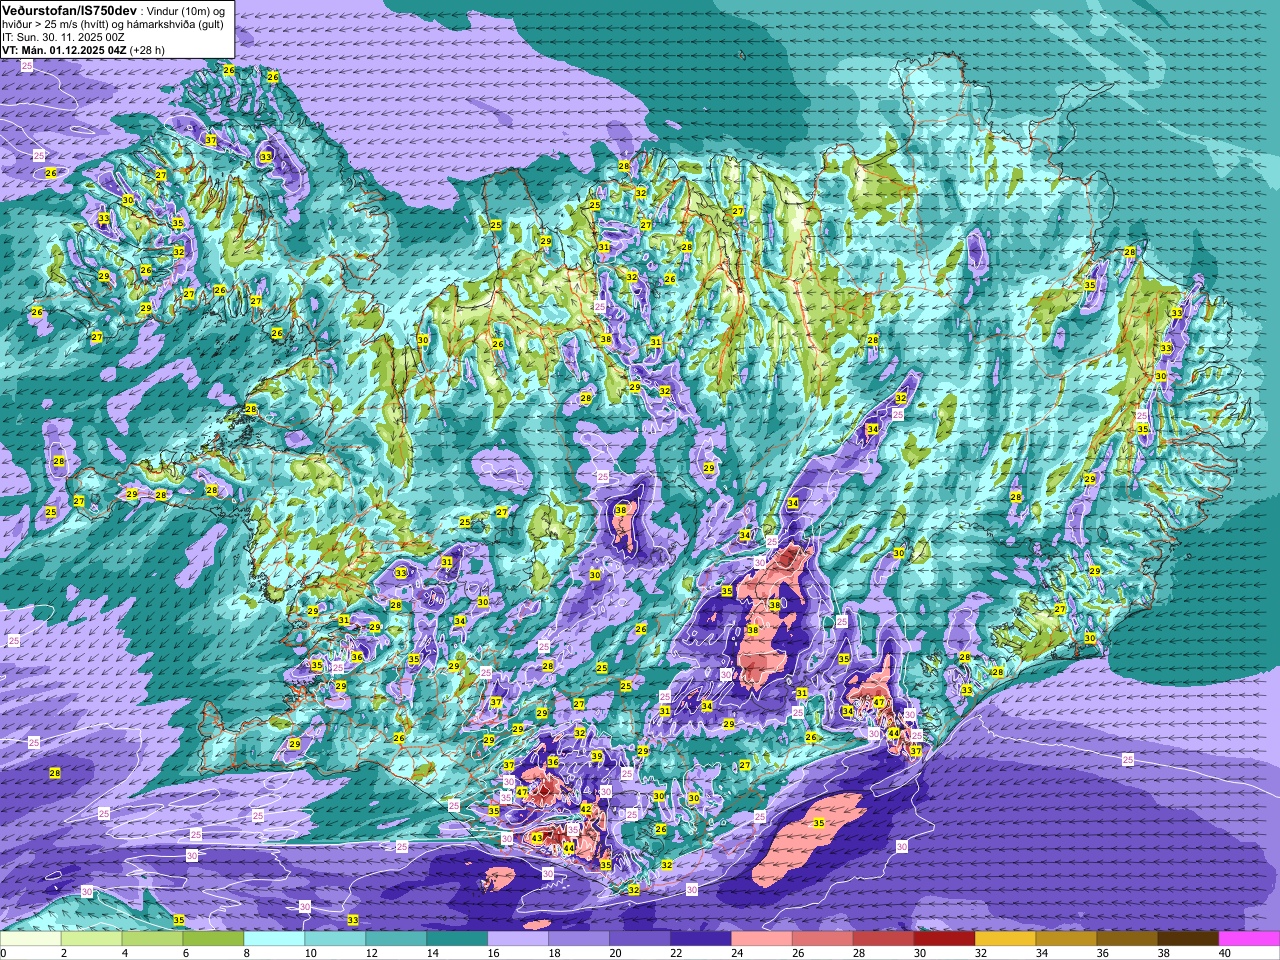Click the Veðurstofan/IS750dev title text
The width and height of the screenshot is (1280, 960).
69,9
